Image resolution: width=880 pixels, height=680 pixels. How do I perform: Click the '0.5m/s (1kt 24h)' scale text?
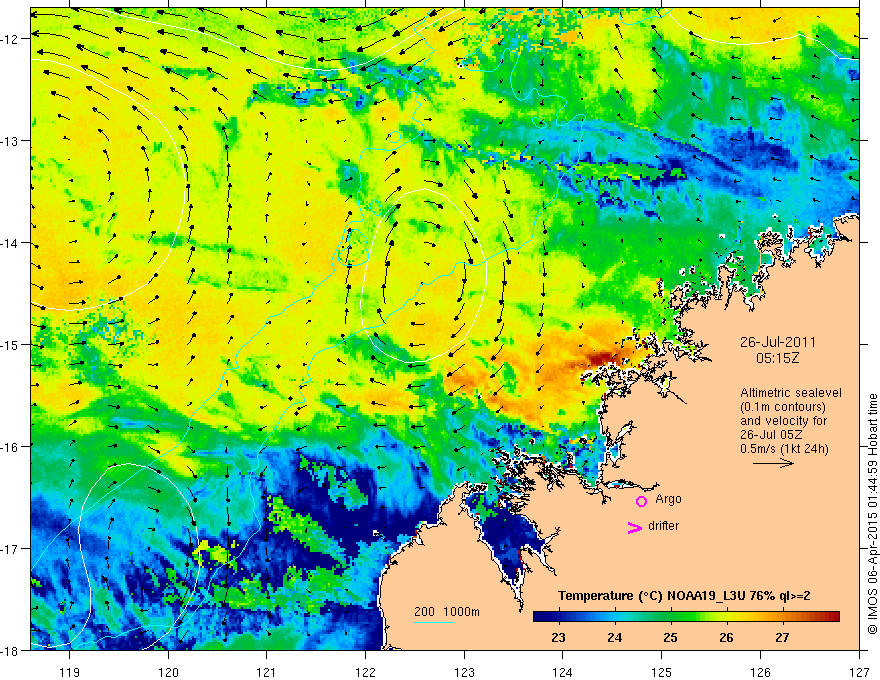pyautogui.click(x=784, y=449)
